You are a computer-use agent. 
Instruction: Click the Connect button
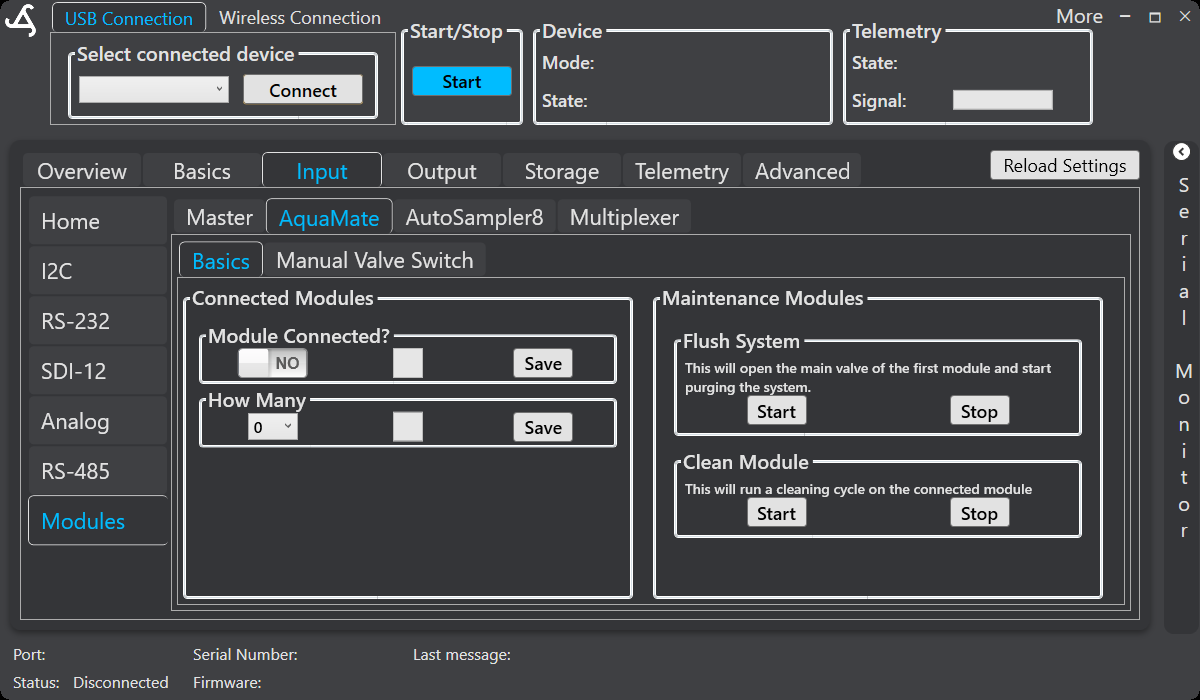pos(303,90)
